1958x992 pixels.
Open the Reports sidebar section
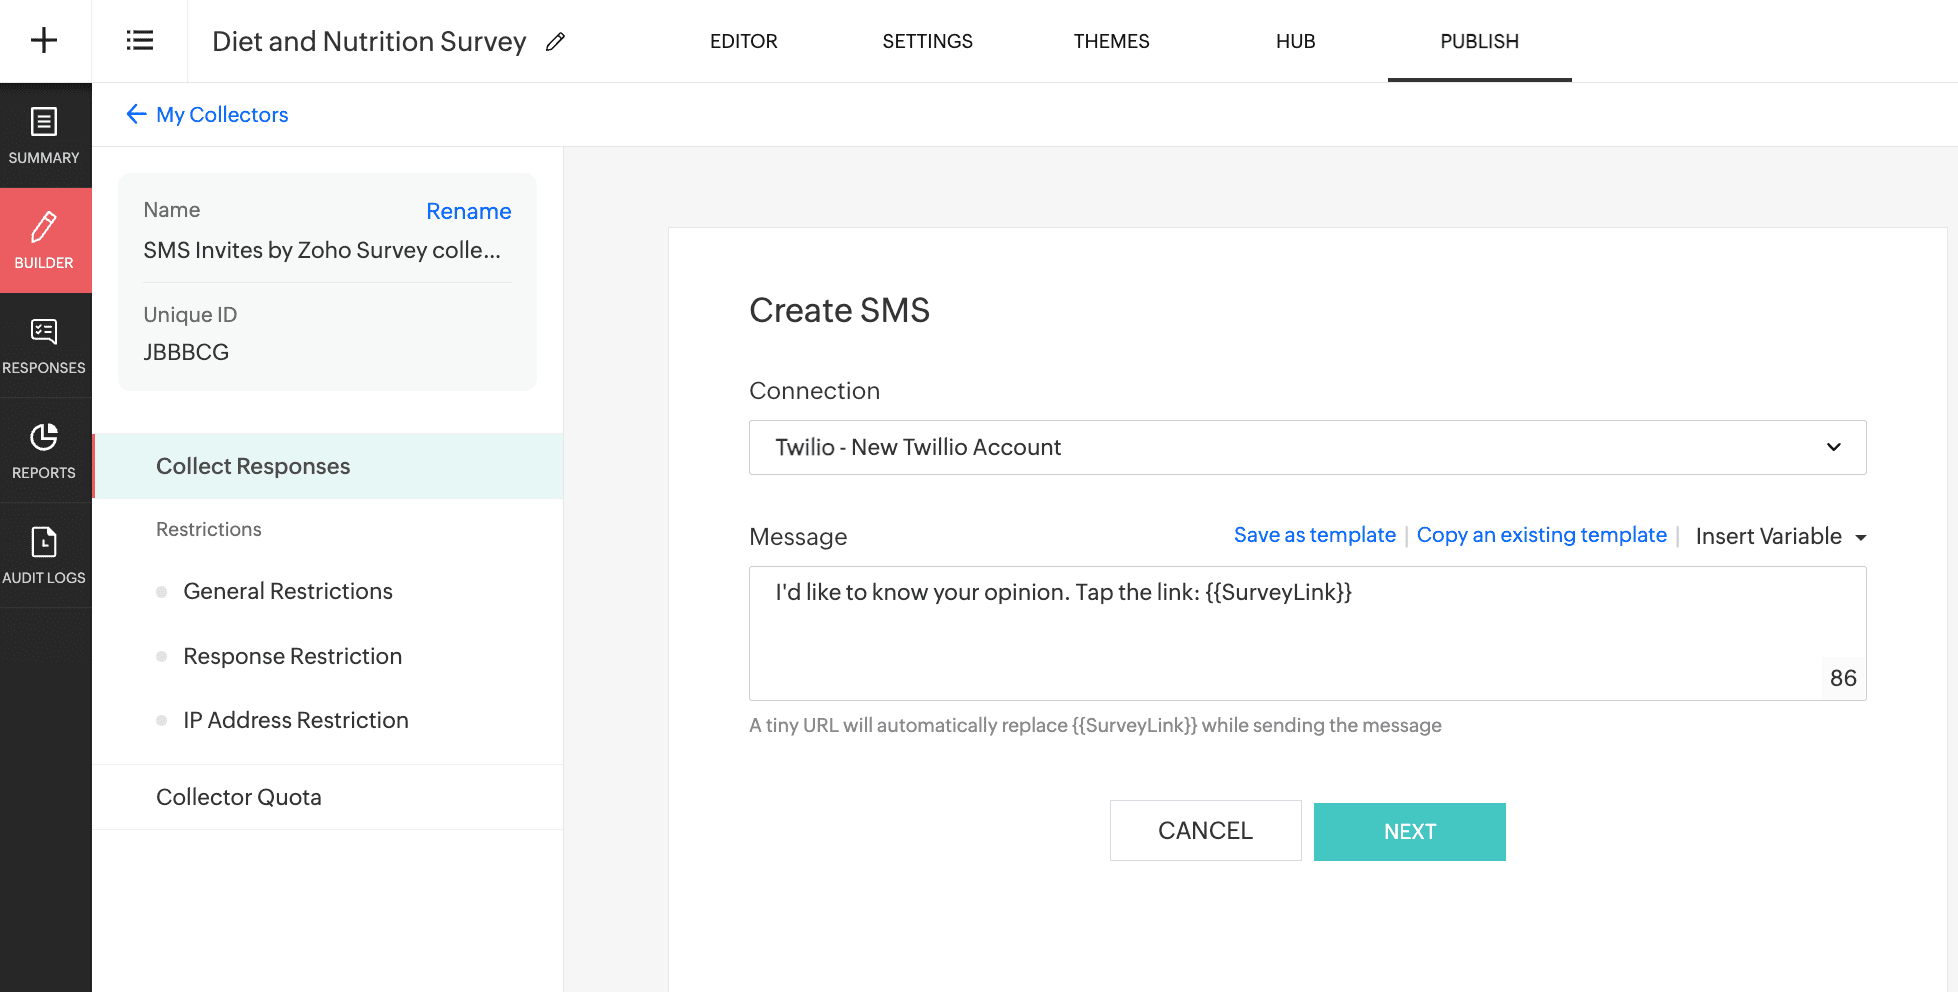click(44, 451)
